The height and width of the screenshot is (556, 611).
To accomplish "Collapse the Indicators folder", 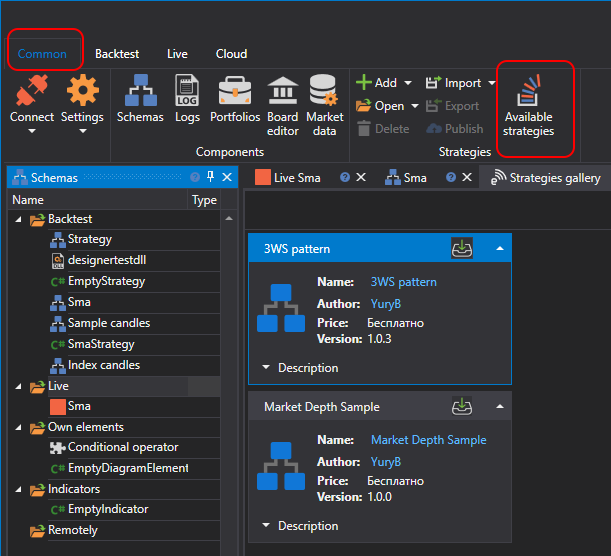I will 18,489.
